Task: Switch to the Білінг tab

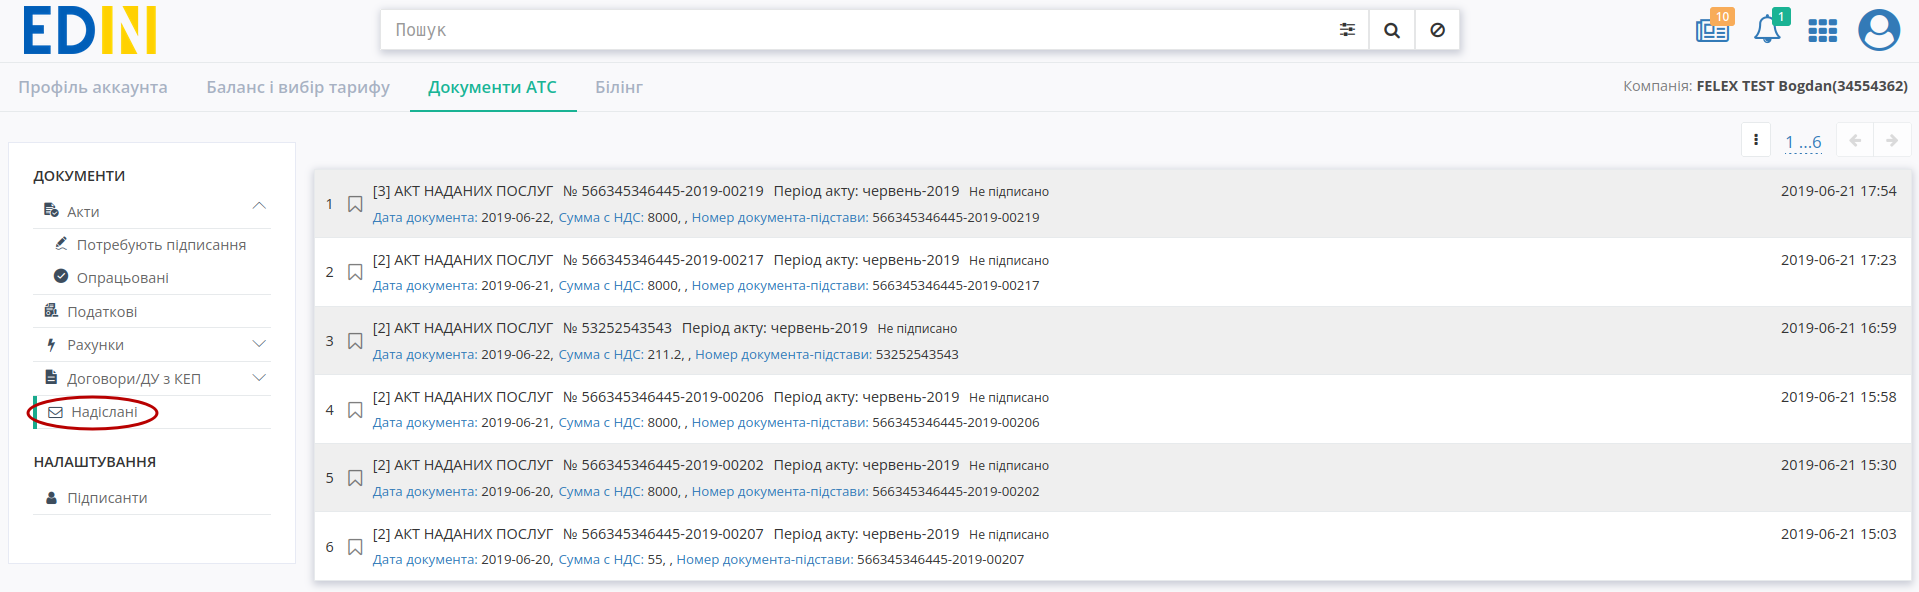Action: pyautogui.click(x=619, y=87)
